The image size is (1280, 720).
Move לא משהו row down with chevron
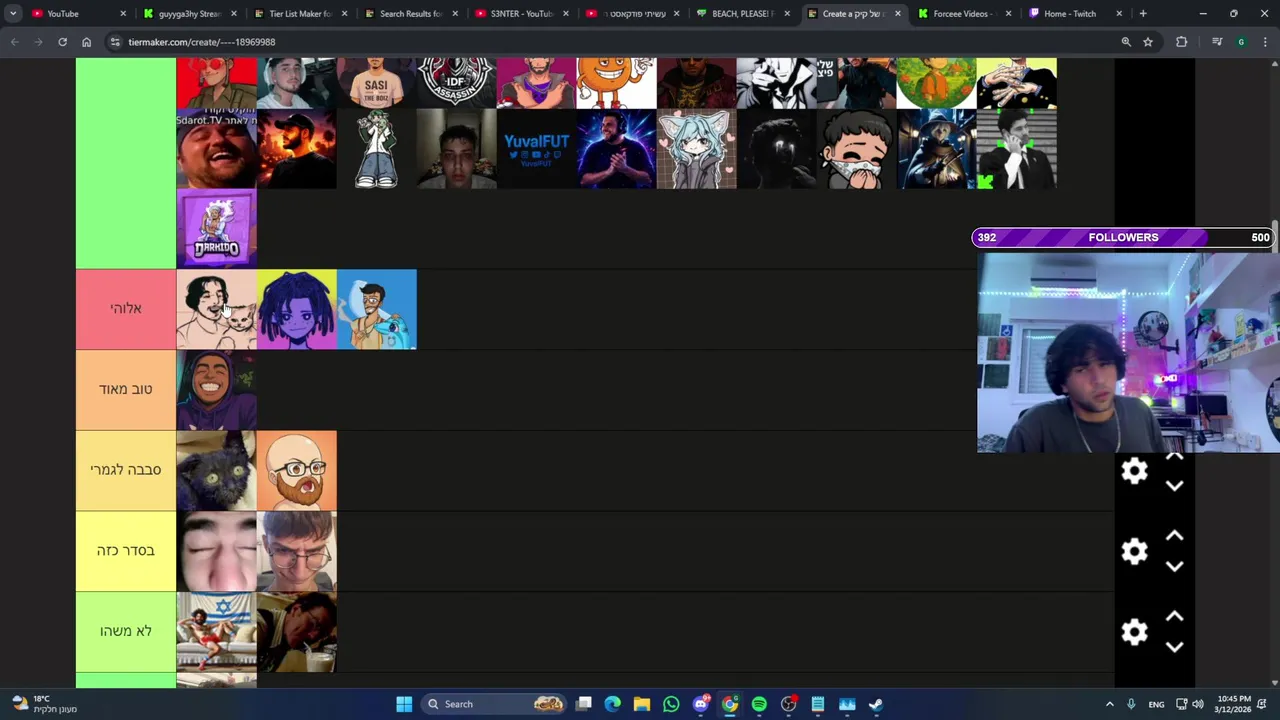pyautogui.click(x=1175, y=647)
